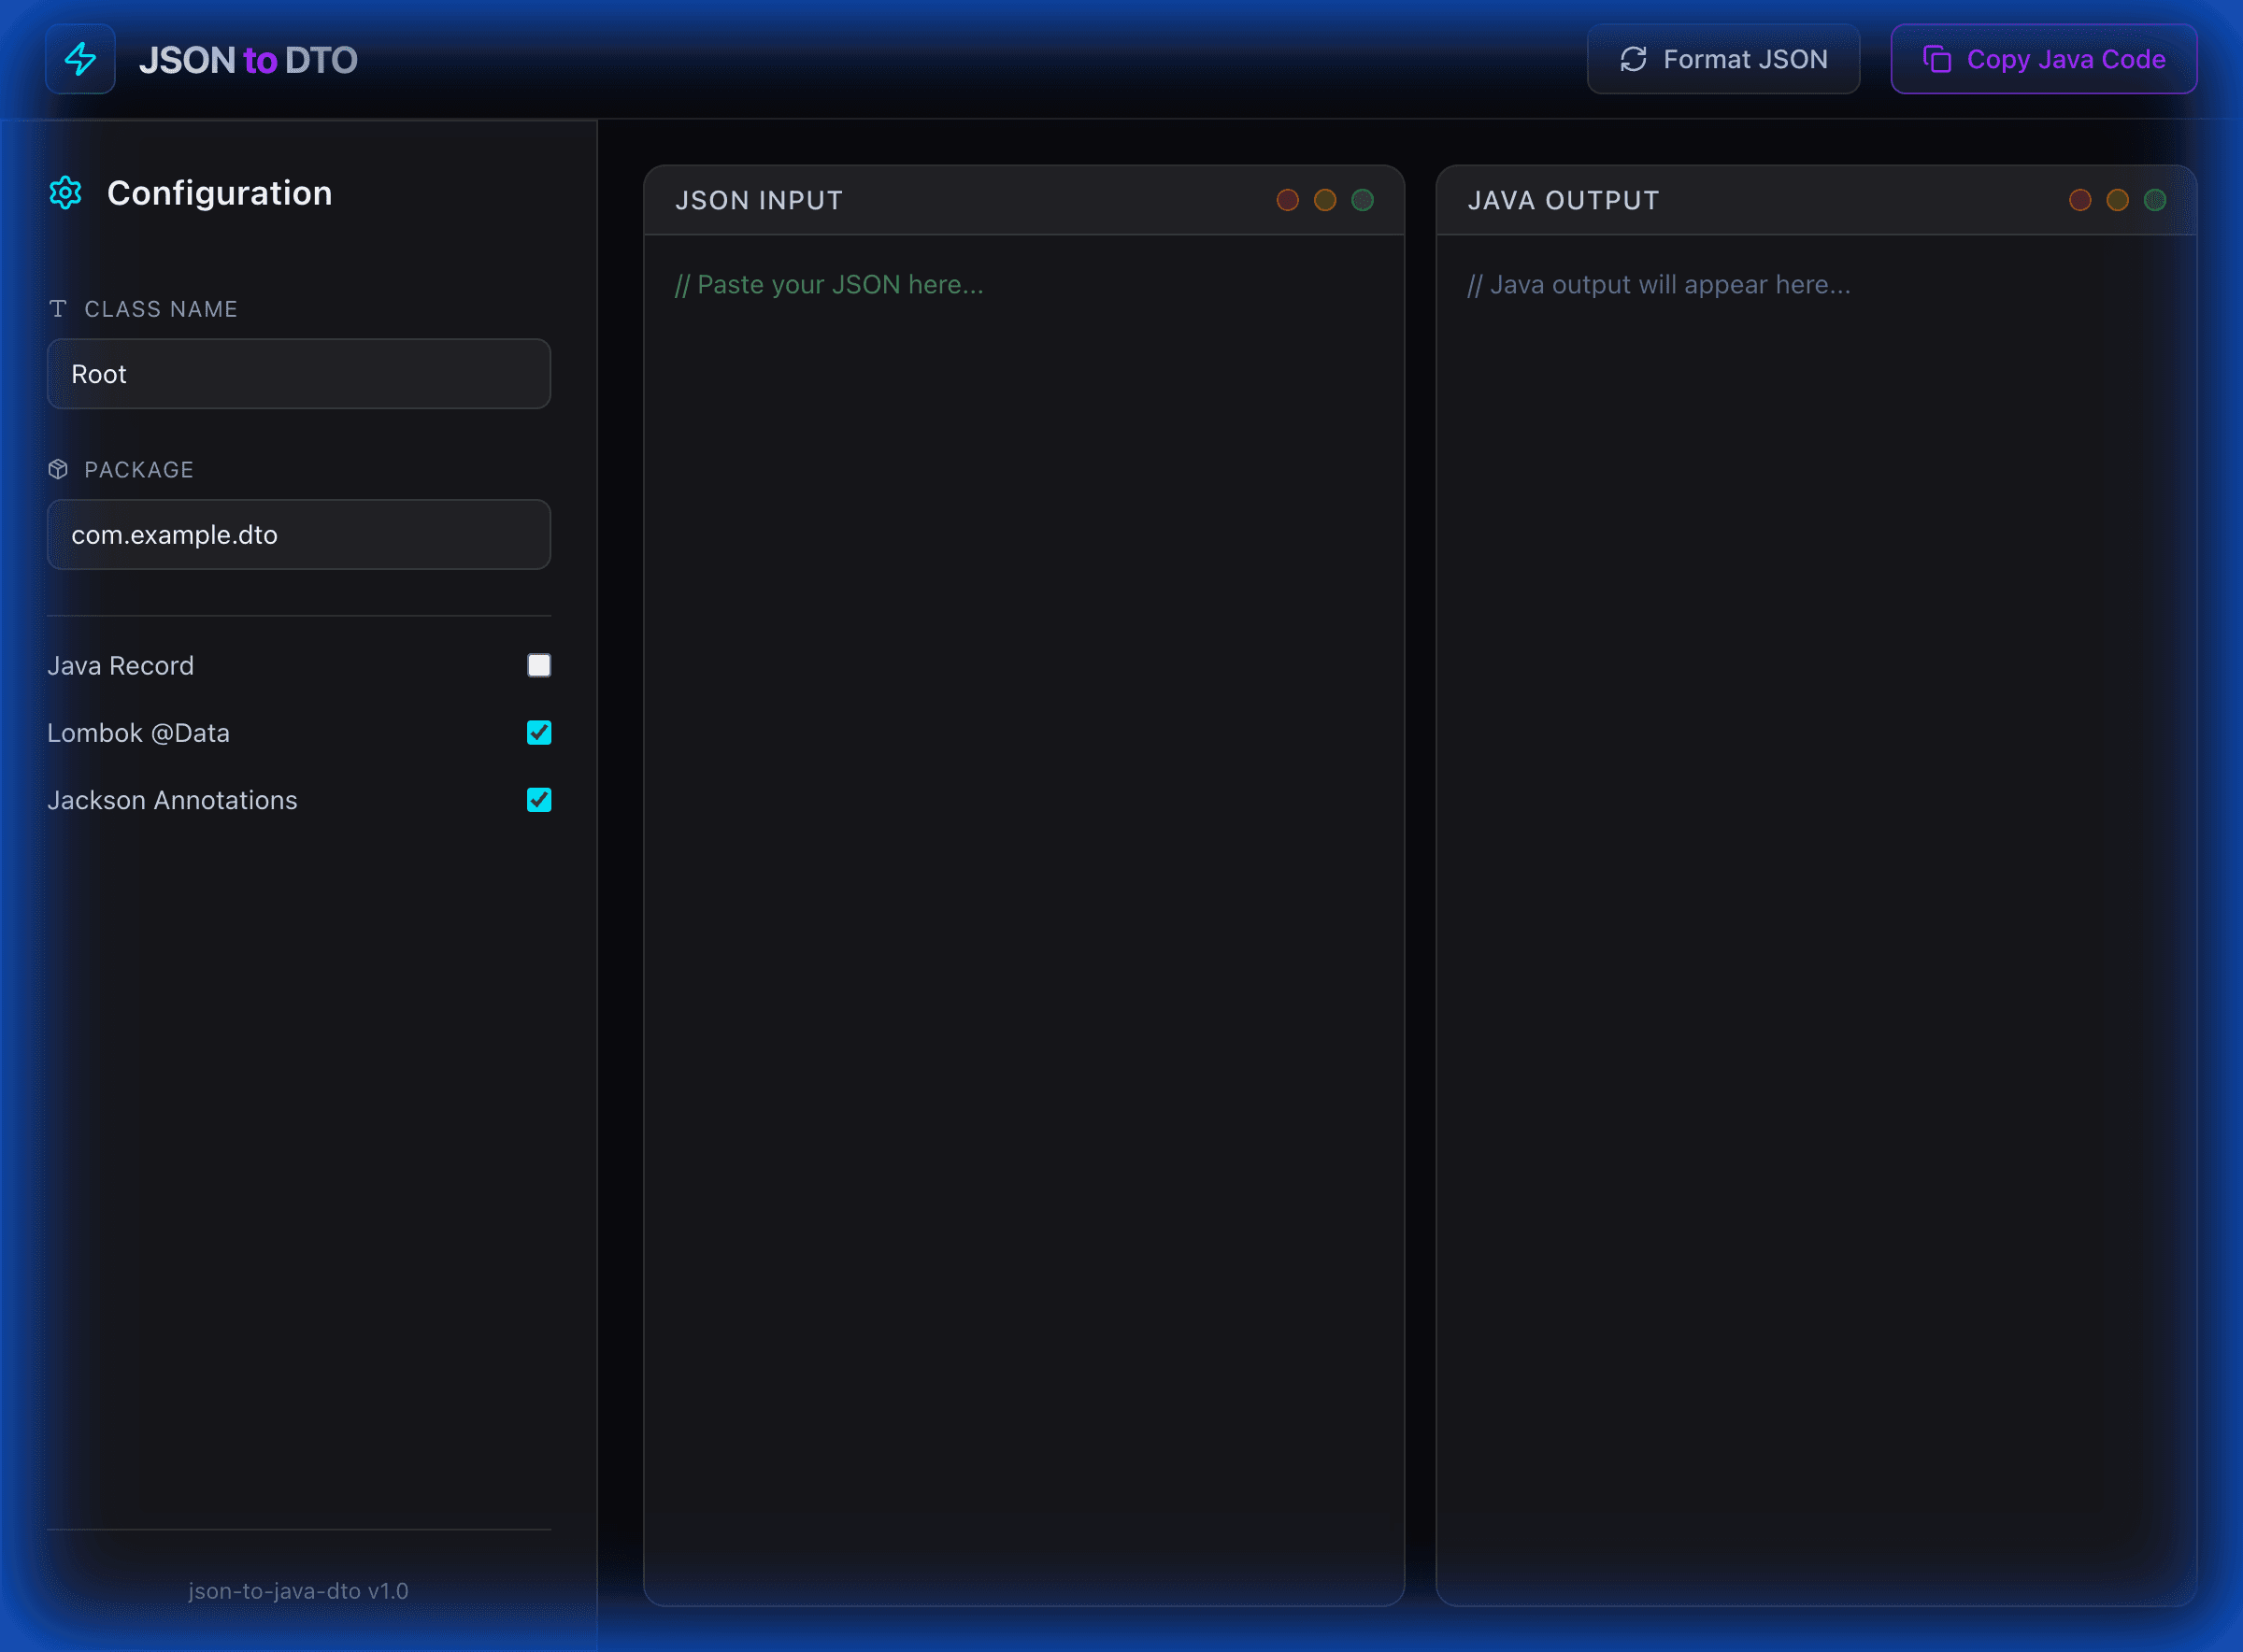Select the JAVA OUTPUT panel header
The image size is (2243, 1652).
pyautogui.click(x=1563, y=200)
